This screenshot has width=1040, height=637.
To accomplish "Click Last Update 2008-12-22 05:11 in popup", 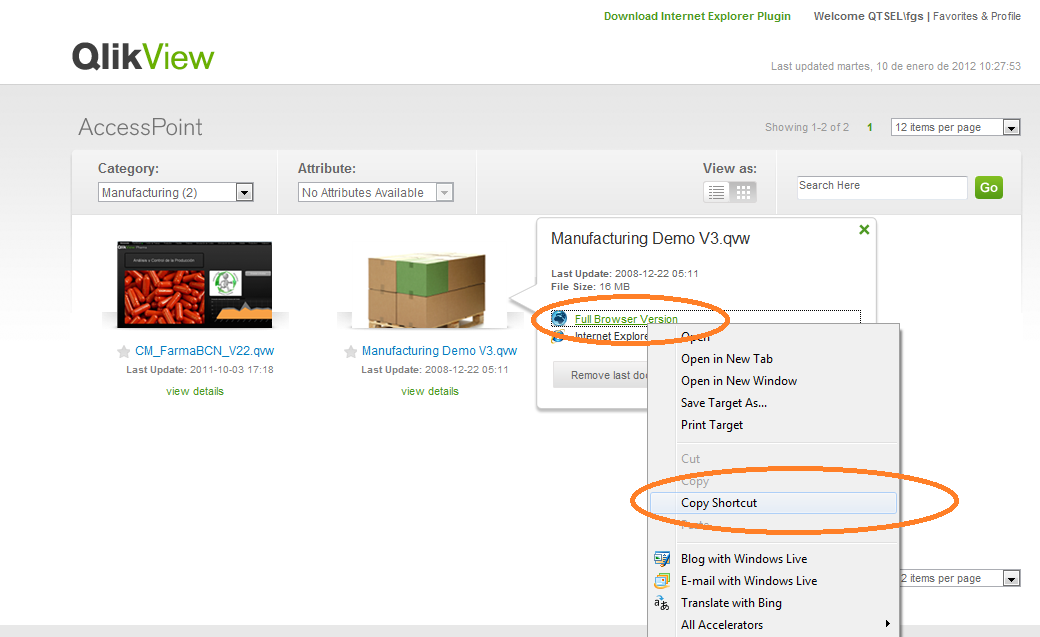I will click(x=624, y=273).
